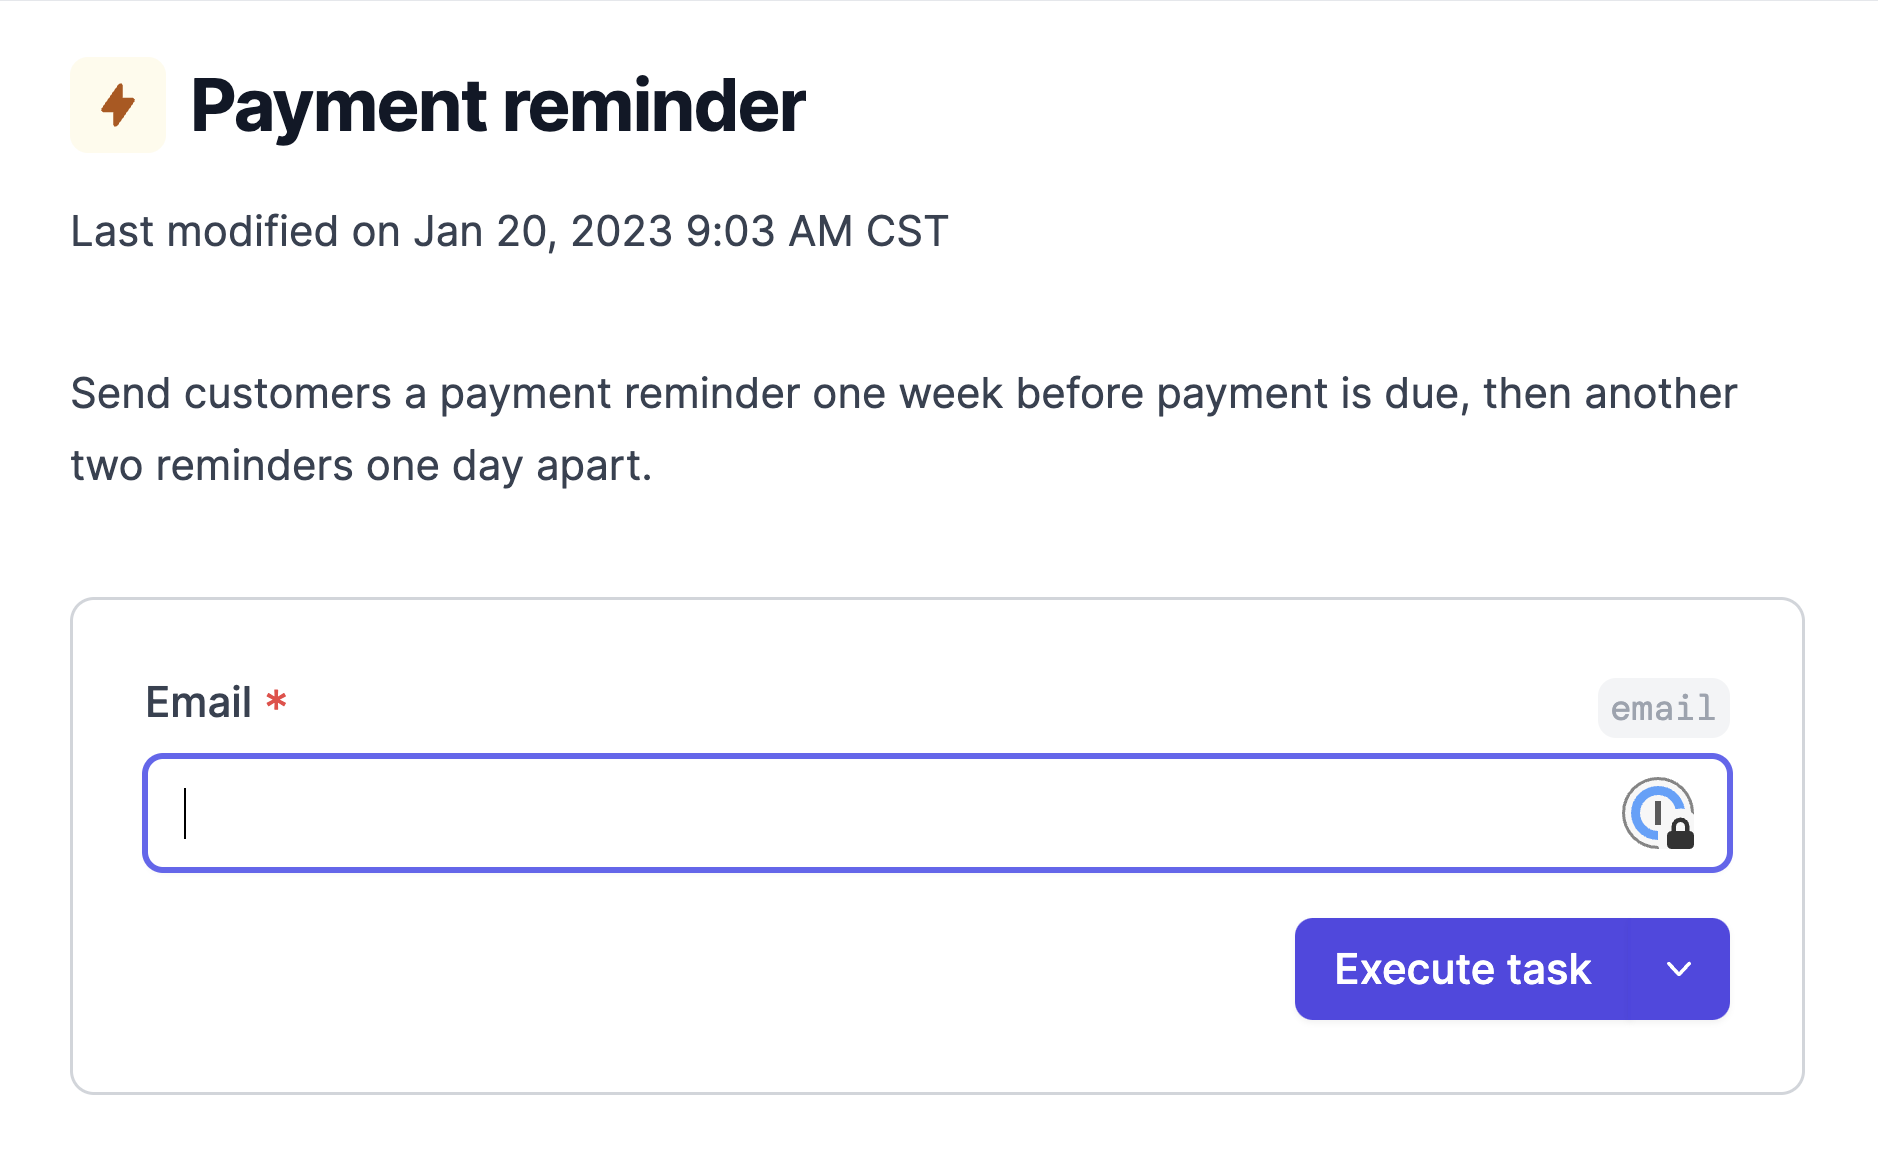Expand the chevron beside Execute task
Image resolution: width=1878 pixels, height=1158 pixels.
click(1679, 969)
